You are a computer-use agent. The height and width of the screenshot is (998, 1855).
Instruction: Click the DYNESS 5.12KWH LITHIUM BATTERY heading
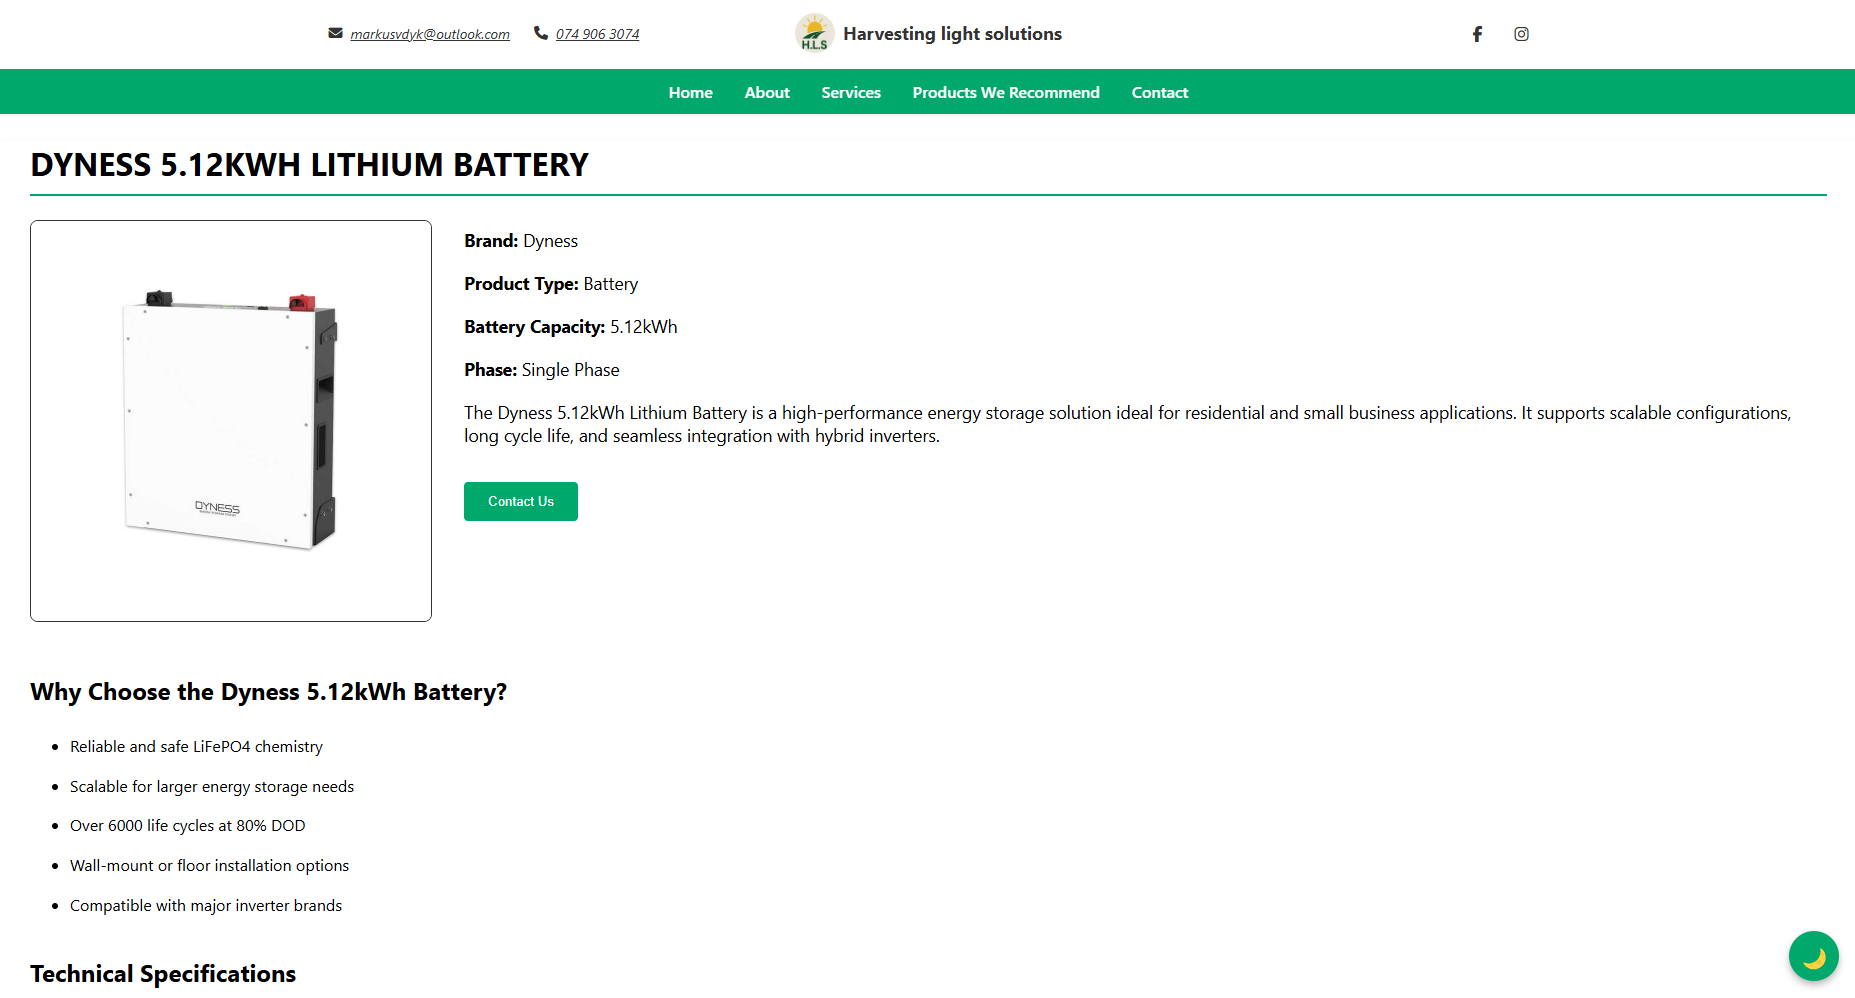click(x=310, y=165)
